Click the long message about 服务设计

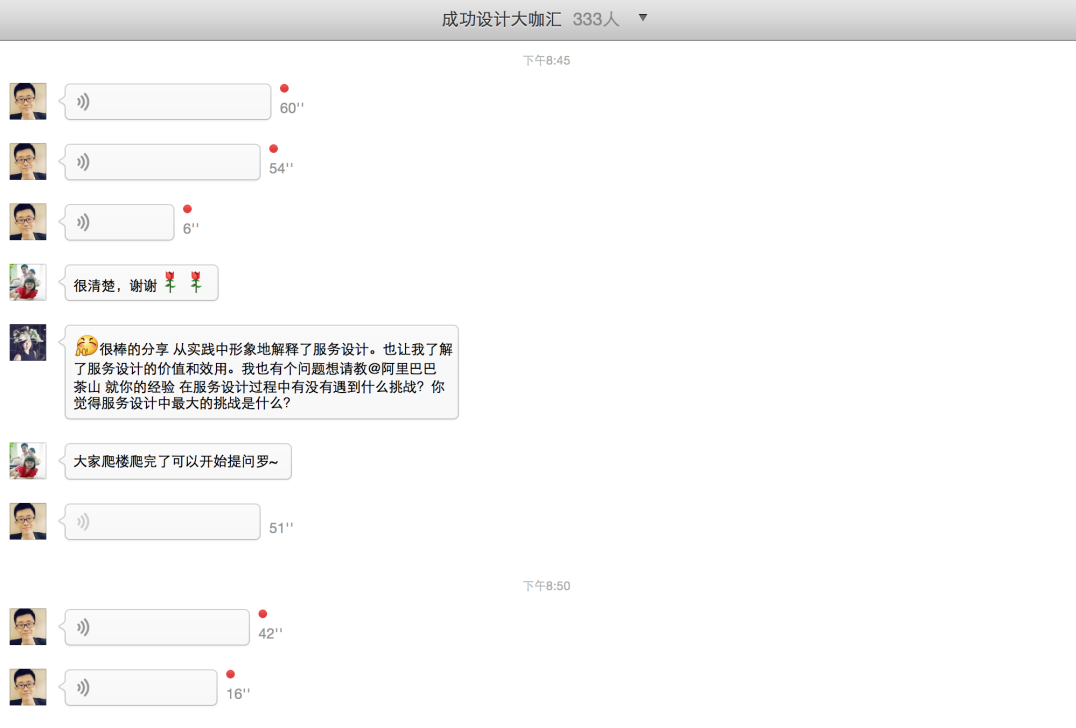tap(261, 373)
